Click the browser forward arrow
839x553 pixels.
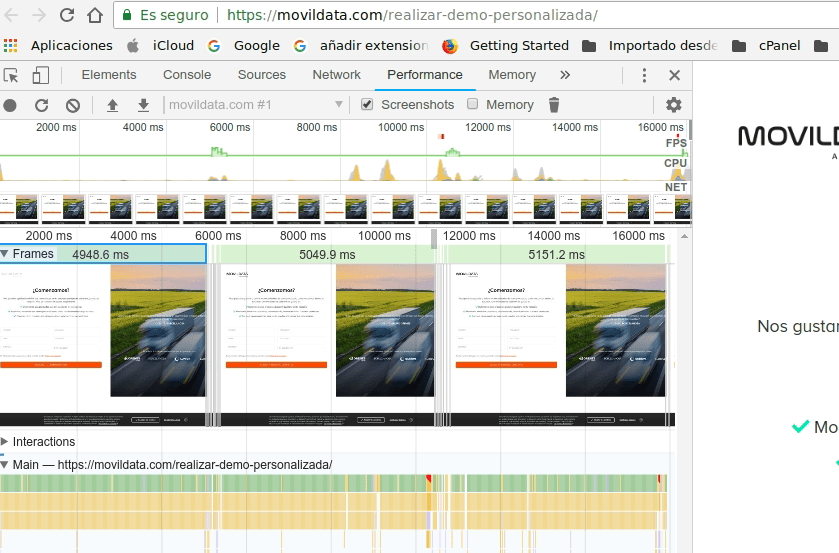click(x=39, y=15)
